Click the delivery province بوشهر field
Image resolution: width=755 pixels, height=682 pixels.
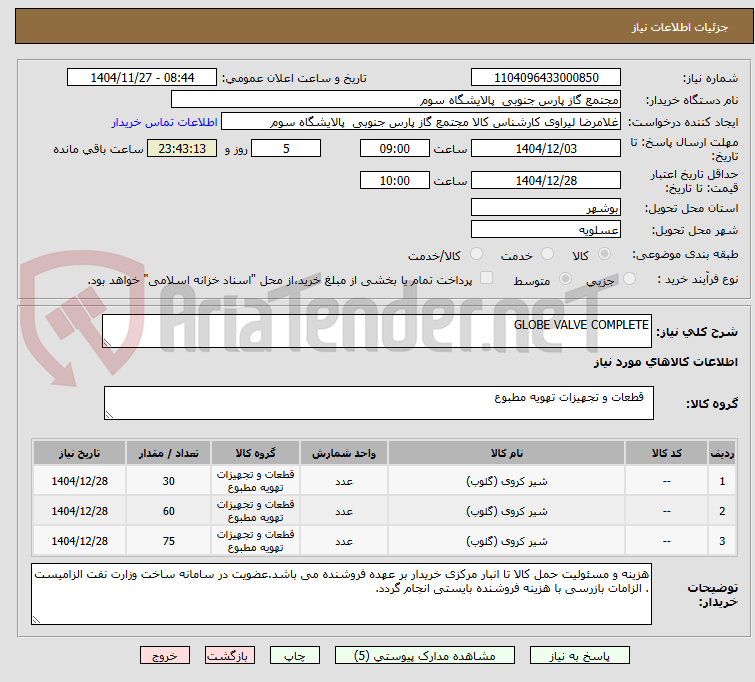(x=546, y=208)
